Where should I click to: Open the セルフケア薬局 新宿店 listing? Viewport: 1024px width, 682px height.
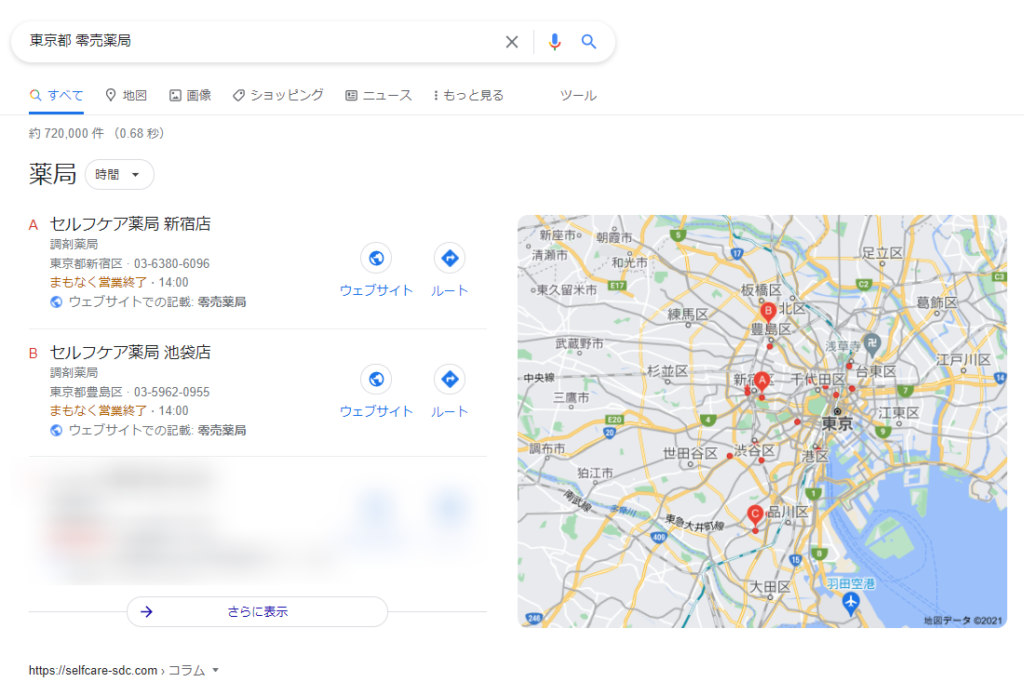tap(130, 224)
